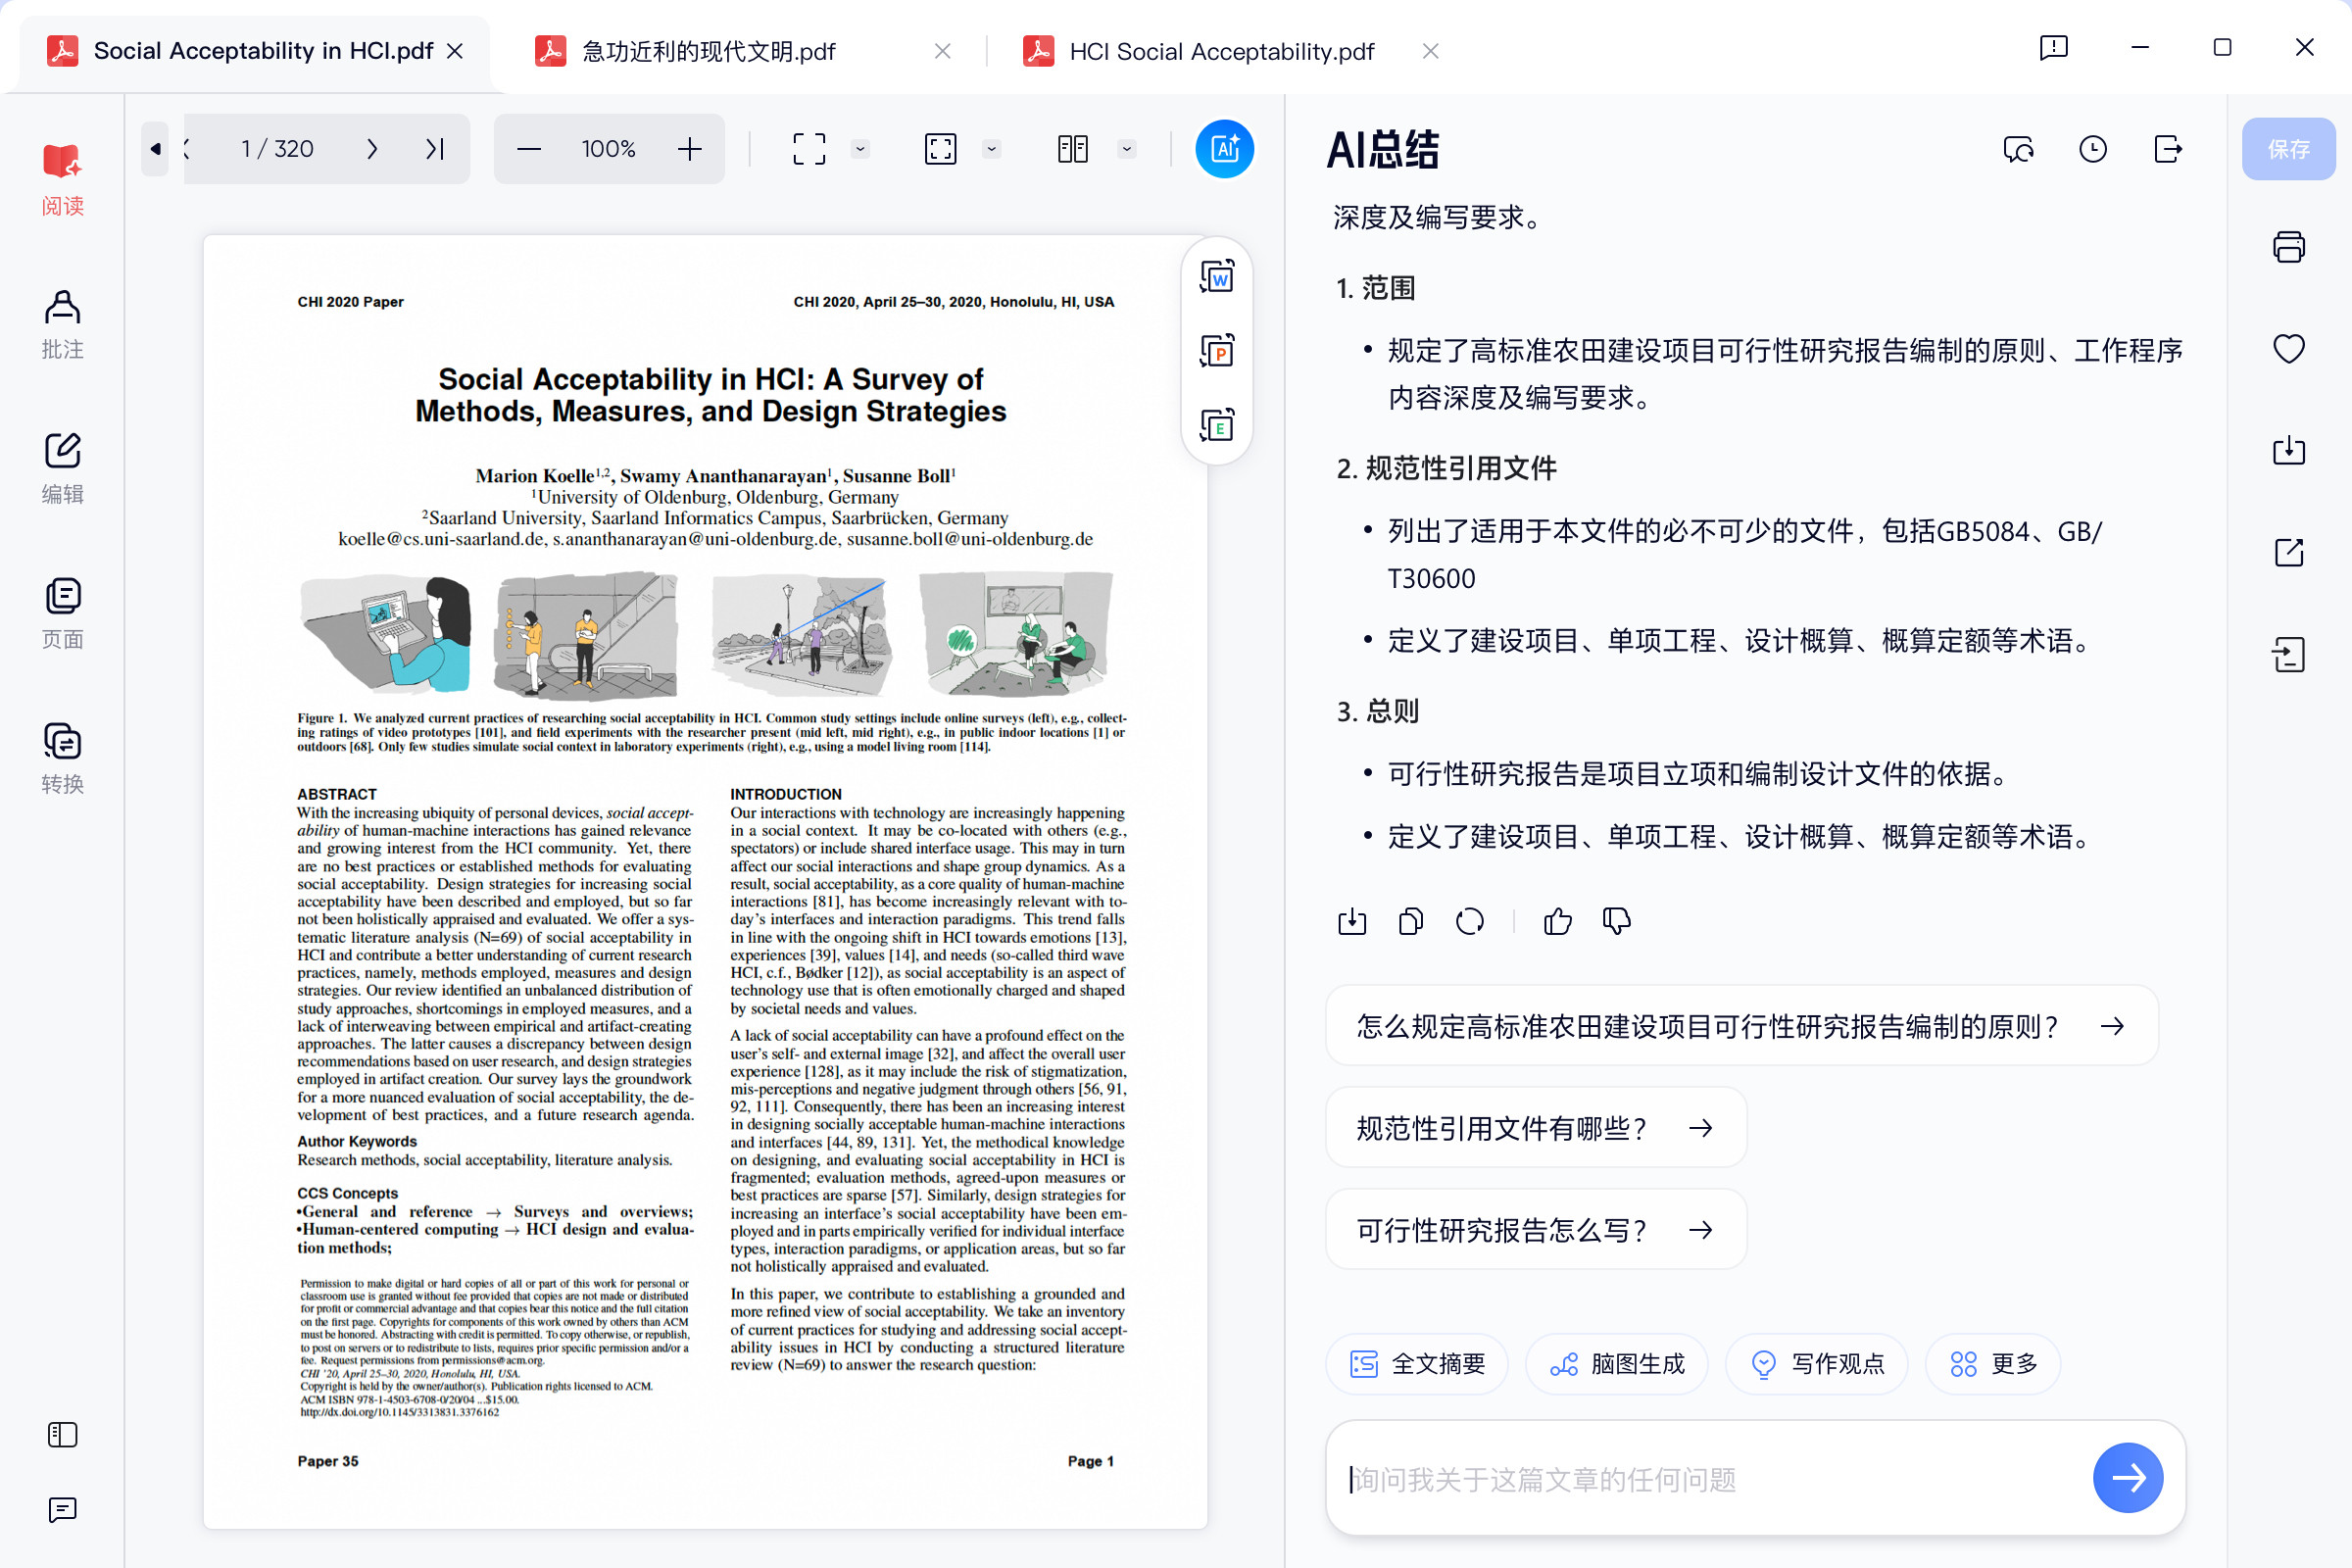Open new chat icon in AI总结 panel
This screenshot has height=1568, width=2352.
pyautogui.click(x=2019, y=149)
